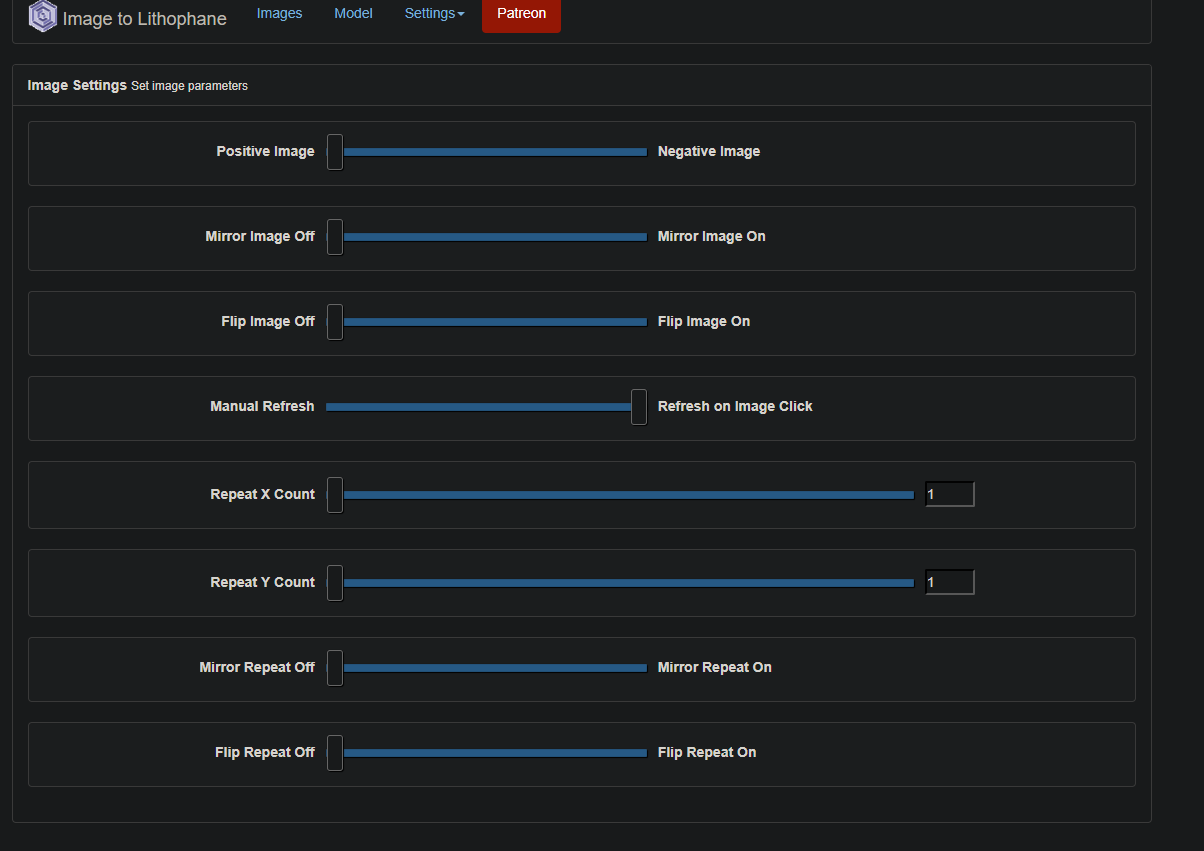Click the Image to Lithophane logo icon
Screen dimensions: 1204x851
point(43,17)
